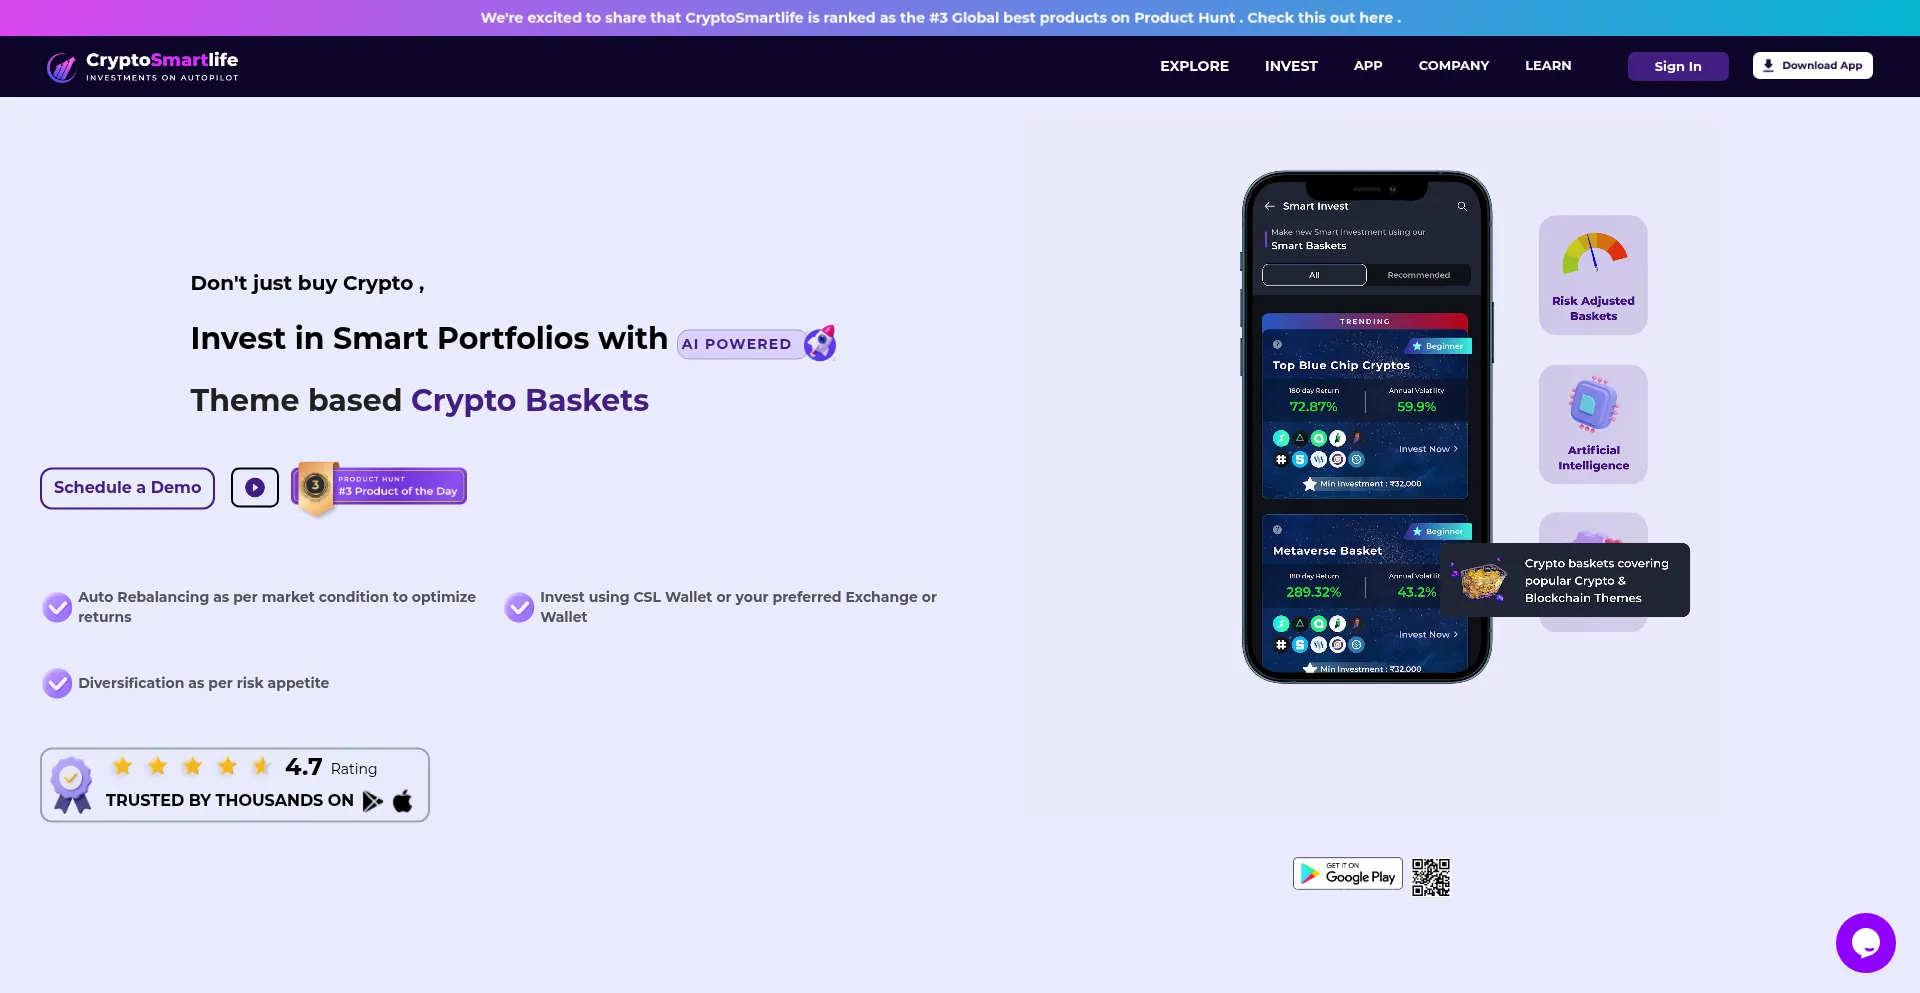Click the Min Investment star on Blue Chip card
This screenshot has width=1920, height=993.
(1310, 484)
